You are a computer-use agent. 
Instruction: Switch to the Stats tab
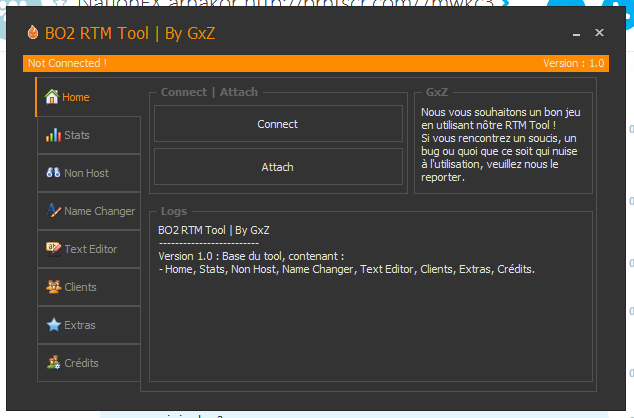[89, 135]
